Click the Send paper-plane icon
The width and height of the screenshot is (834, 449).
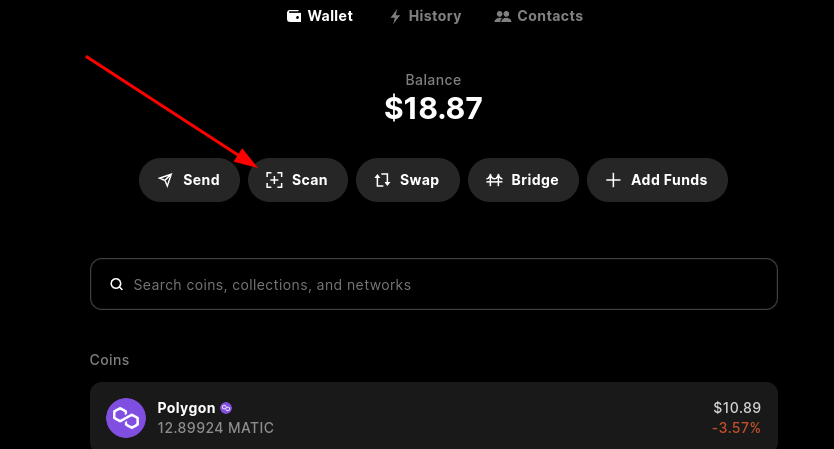(x=166, y=180)
